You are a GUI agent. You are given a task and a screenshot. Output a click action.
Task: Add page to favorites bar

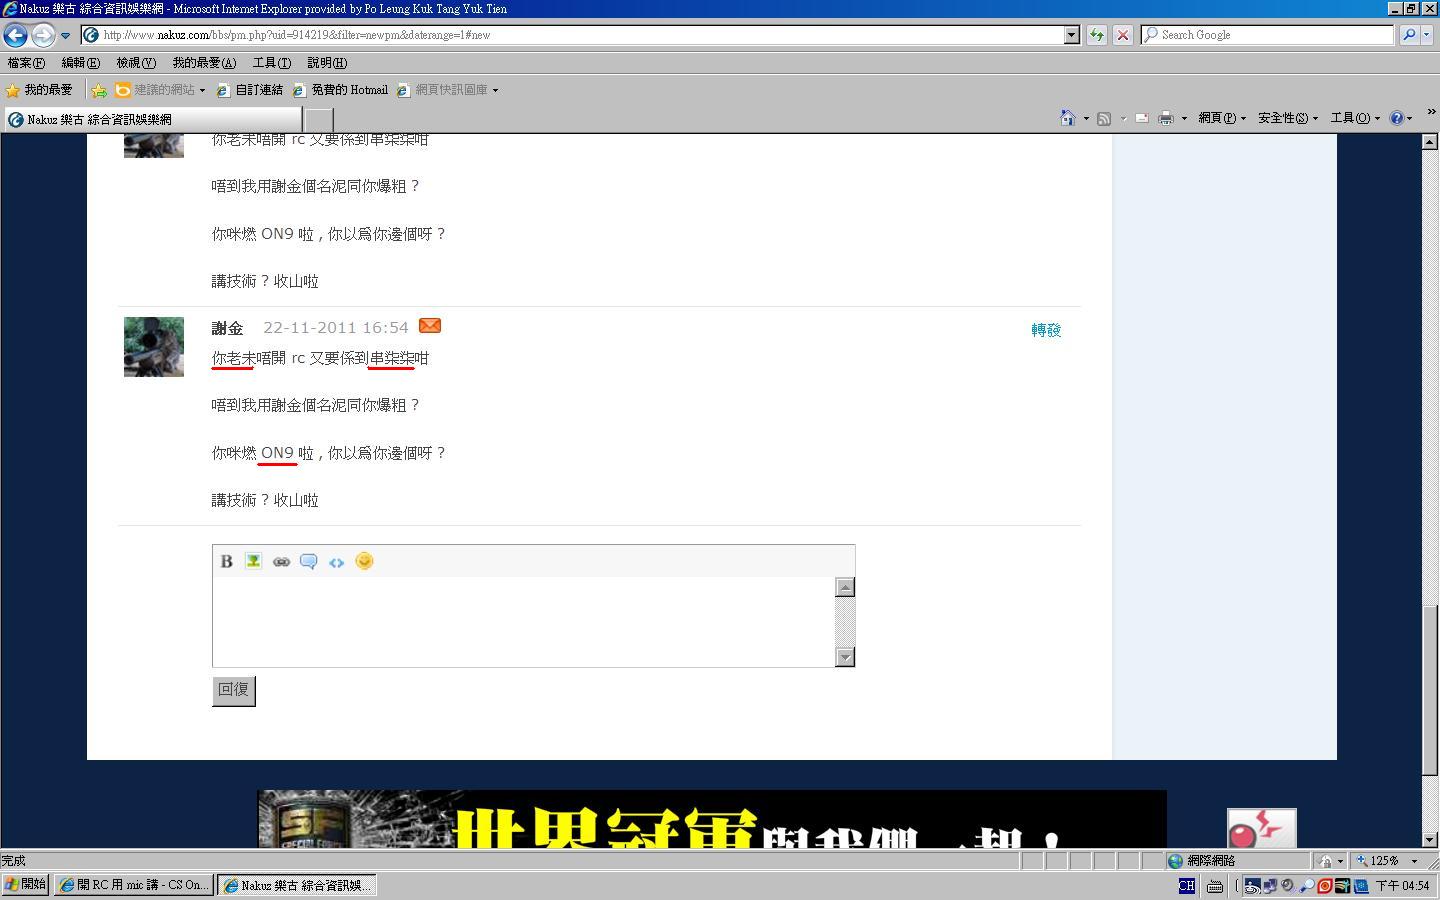99,90
